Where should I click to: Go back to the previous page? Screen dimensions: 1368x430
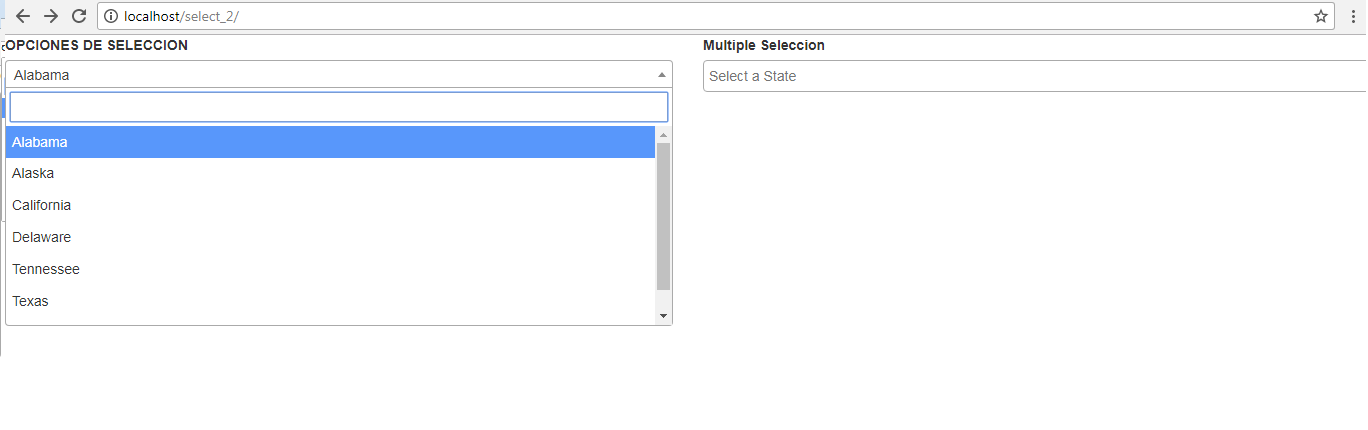tap(23, 16)
